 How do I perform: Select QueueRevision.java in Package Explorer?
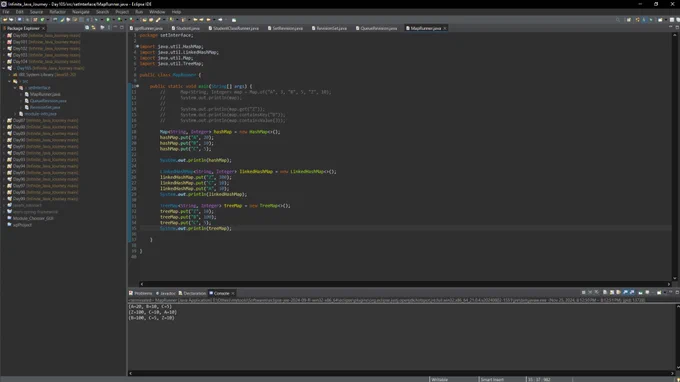click(x=48, y=101)
